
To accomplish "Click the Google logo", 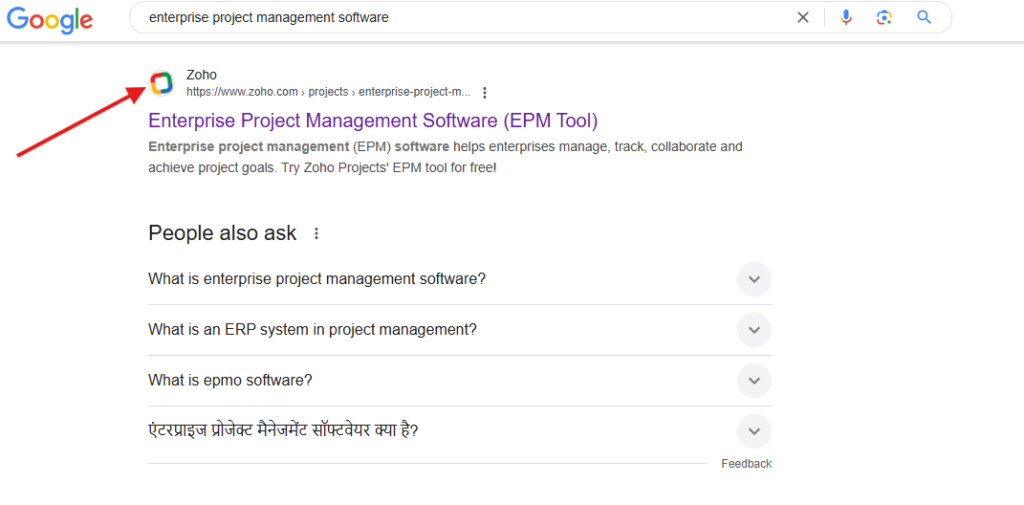I will 50,18.
